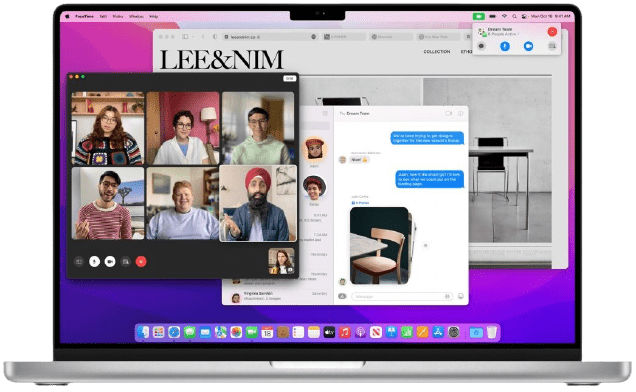Switch FaceTime layout with Grid button
This screenshot has width=636, height=392.
[x=289, y=78]
